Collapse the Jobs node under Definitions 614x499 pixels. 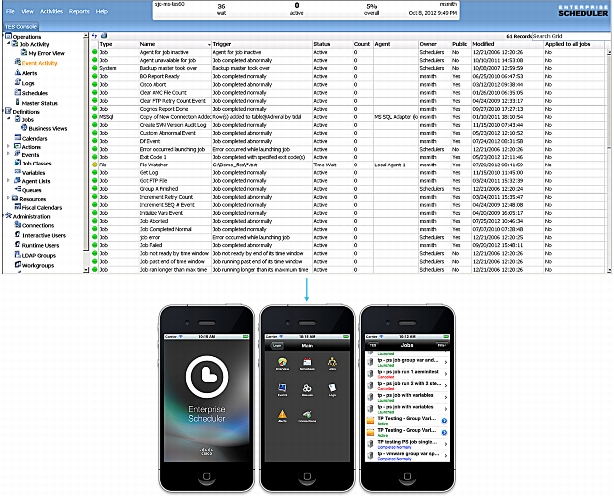click(9, 119)
